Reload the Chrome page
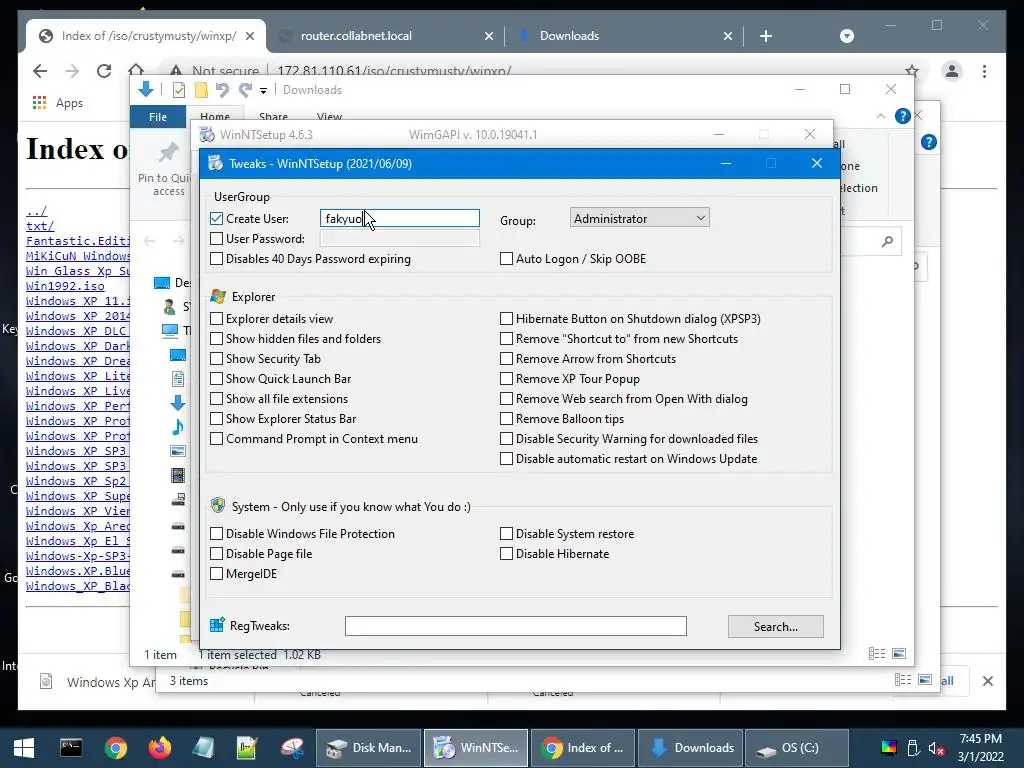 [104, 71]
